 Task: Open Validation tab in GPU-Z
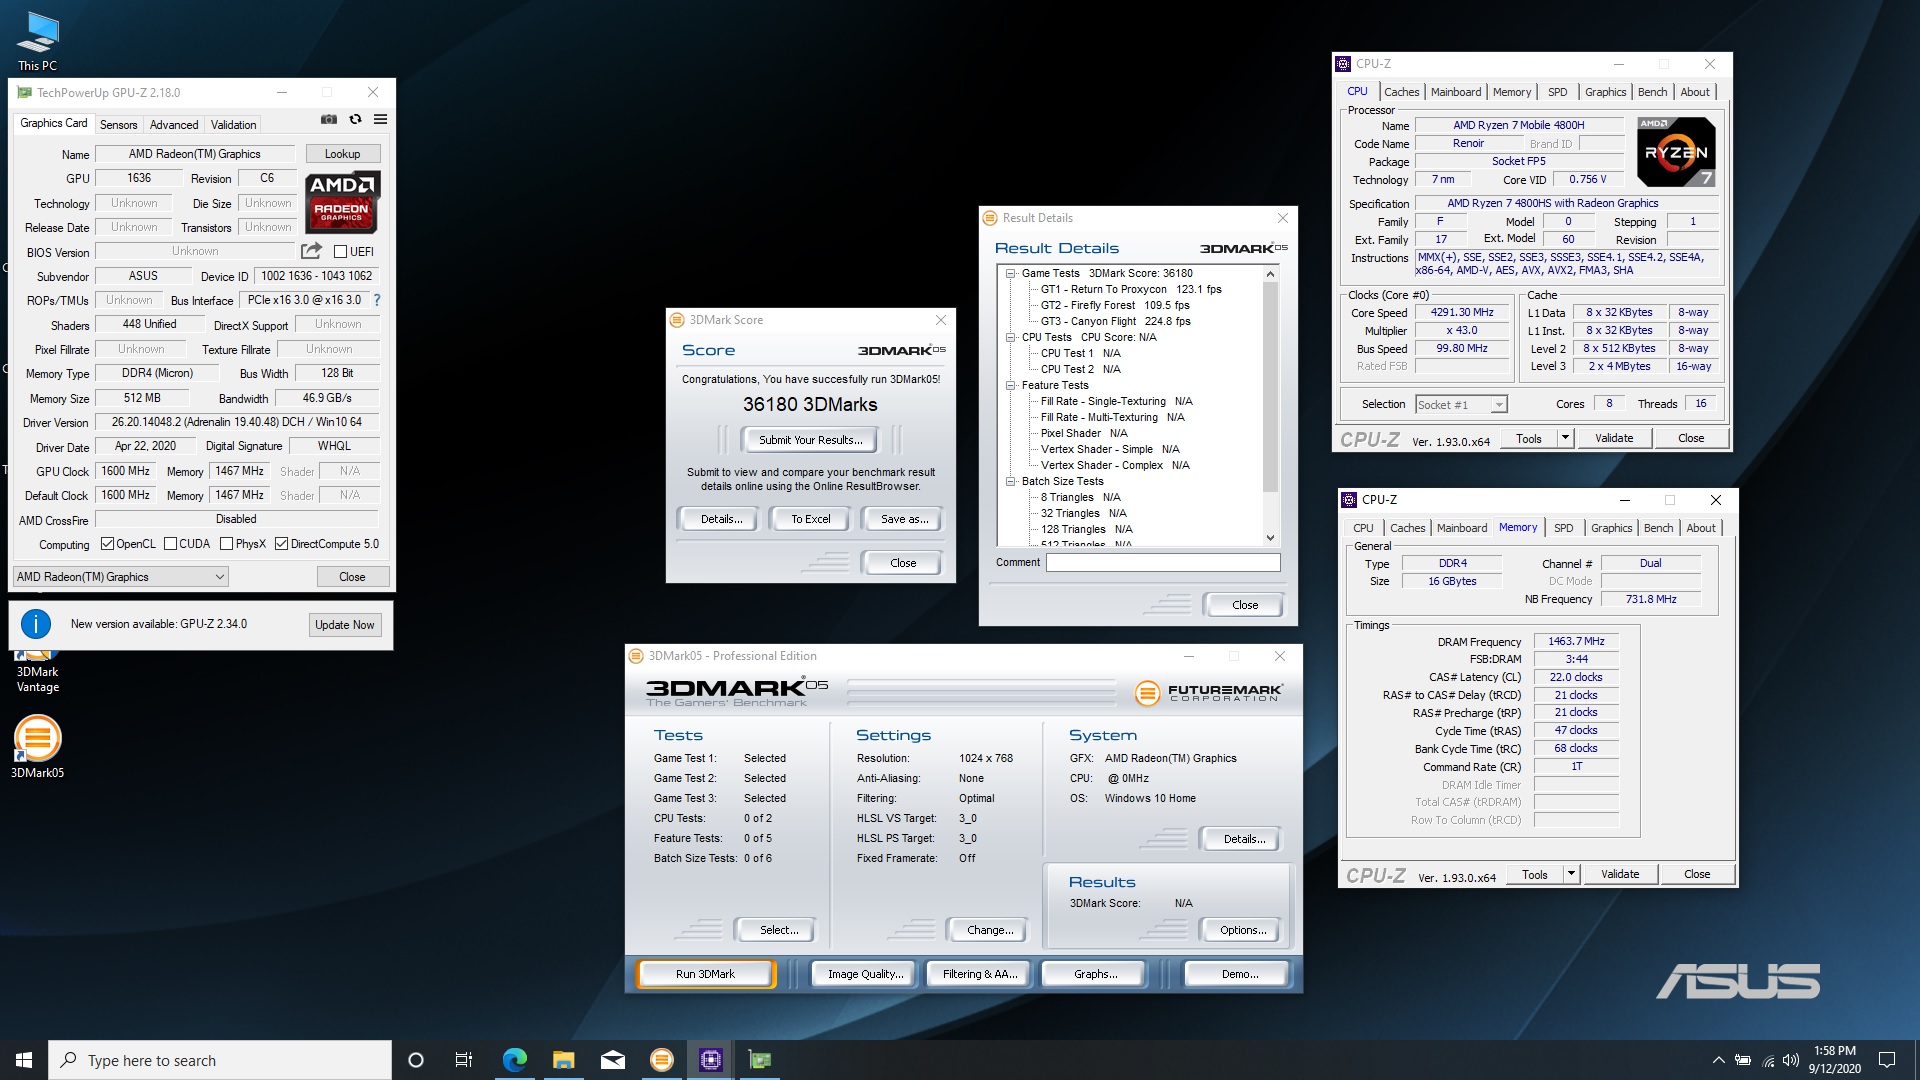233,125
